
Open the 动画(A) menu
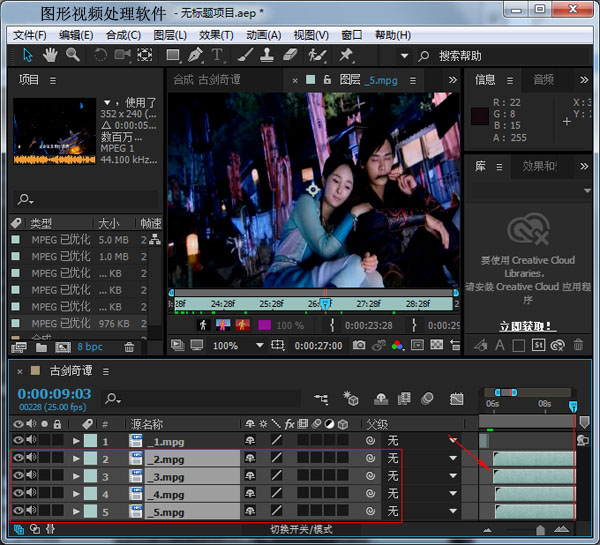click(x=264, y=35)
